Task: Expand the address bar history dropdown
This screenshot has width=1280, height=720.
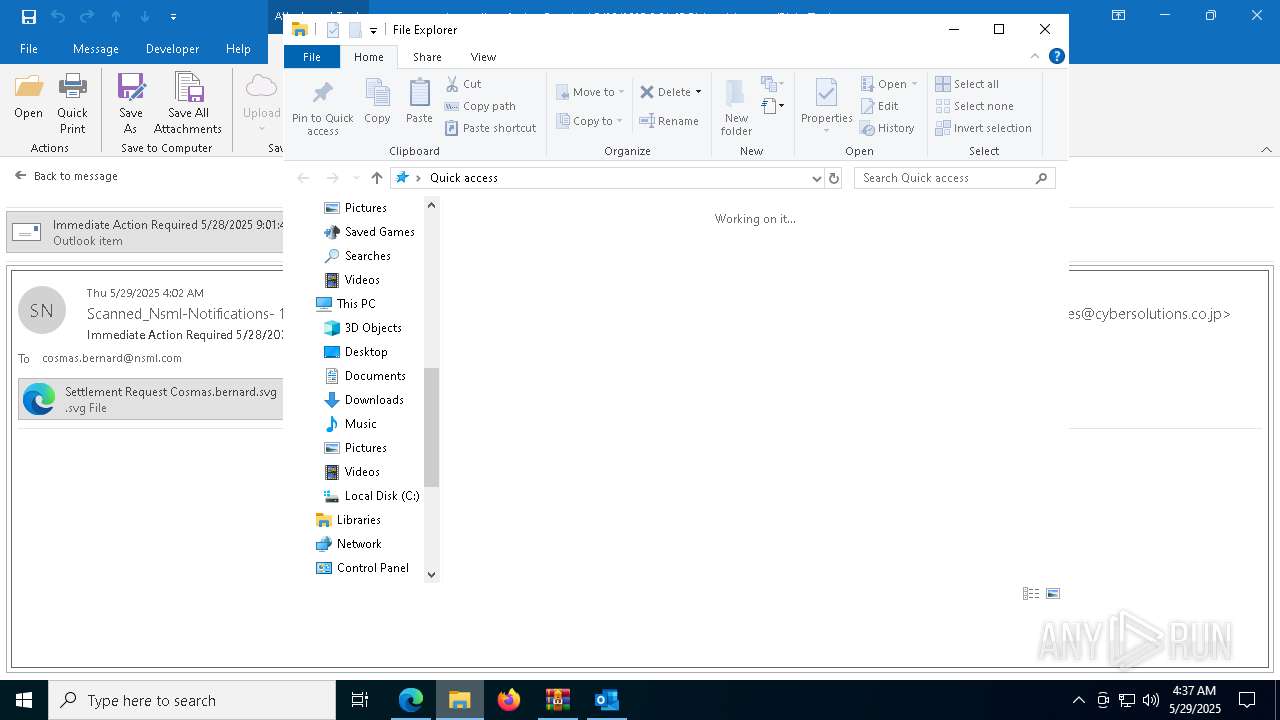Action: 817,178
